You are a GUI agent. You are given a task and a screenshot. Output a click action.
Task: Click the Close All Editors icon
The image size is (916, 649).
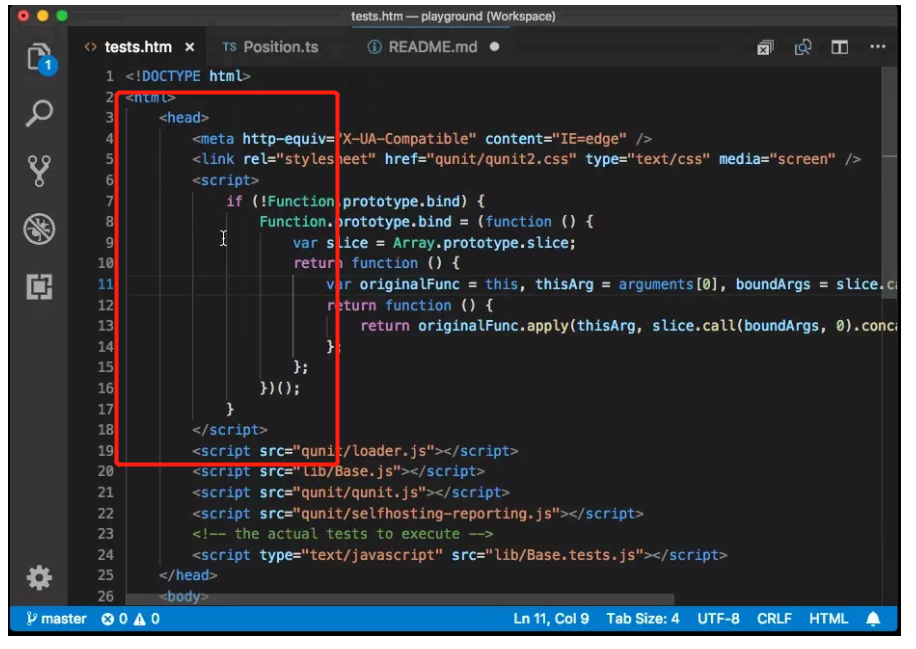pyautogui.click(x=765, y=47)
